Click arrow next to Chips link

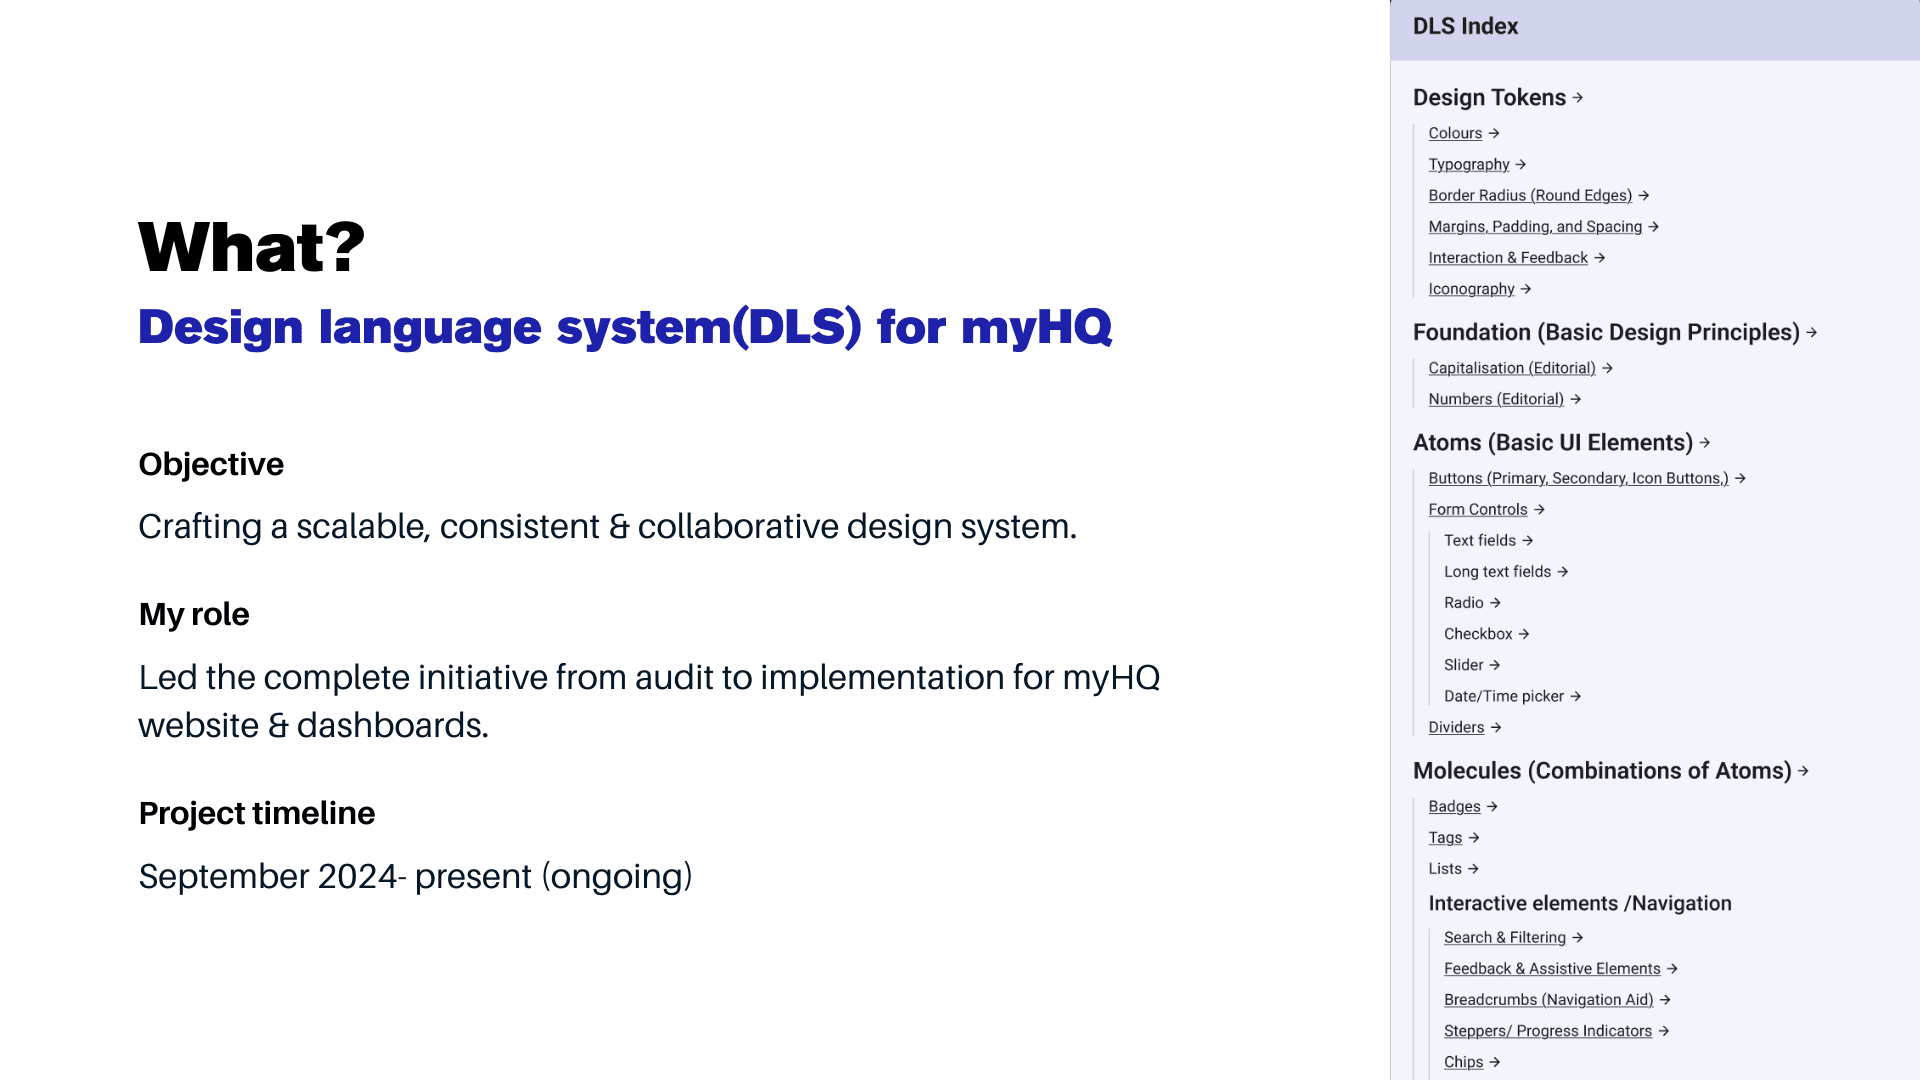(1495, 1062)
